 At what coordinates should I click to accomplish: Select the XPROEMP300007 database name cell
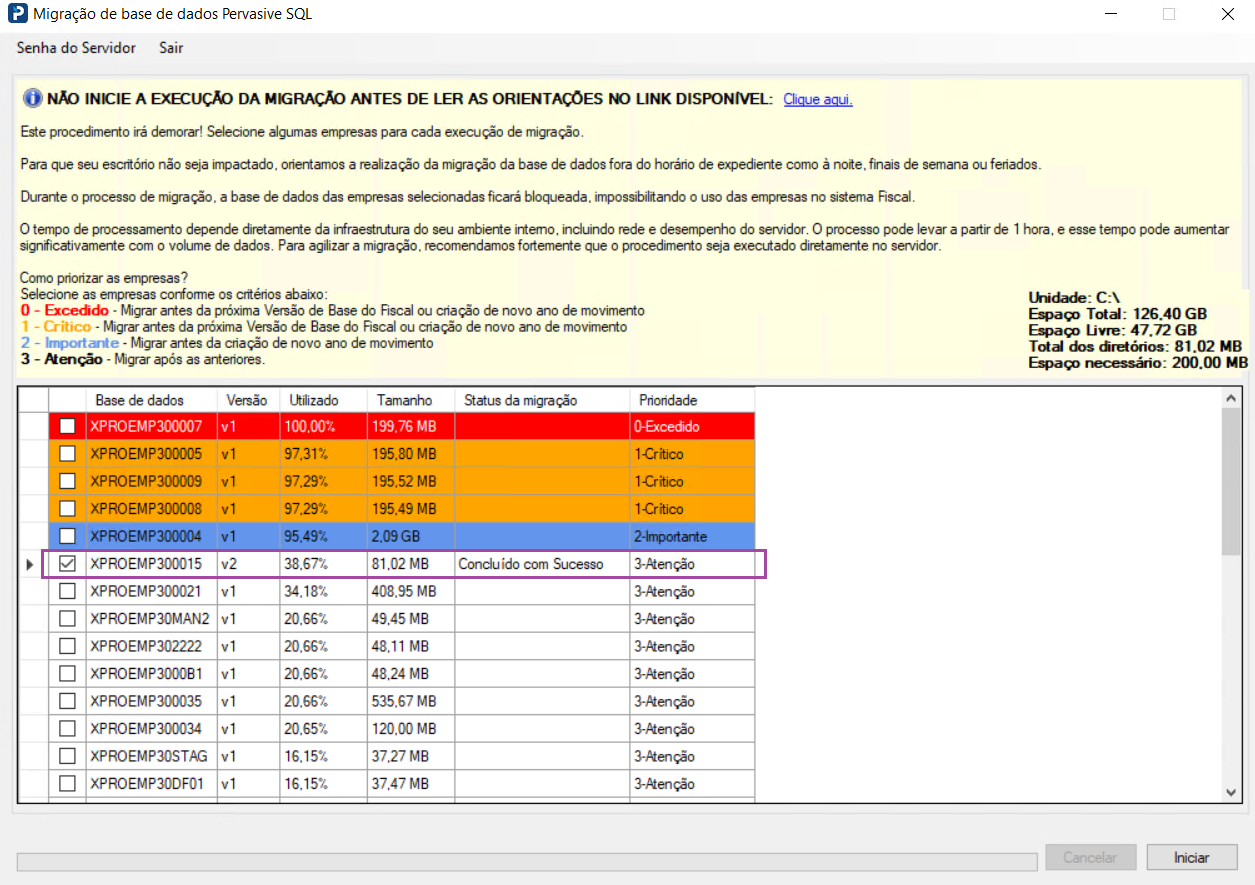point(151,426)
